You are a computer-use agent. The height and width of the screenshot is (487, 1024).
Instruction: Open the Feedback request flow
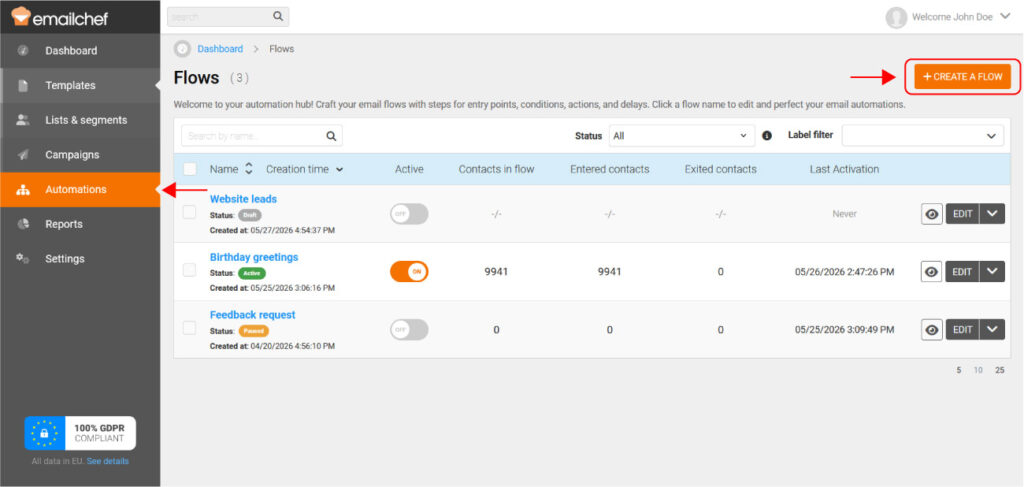click(x=252, y=315)
